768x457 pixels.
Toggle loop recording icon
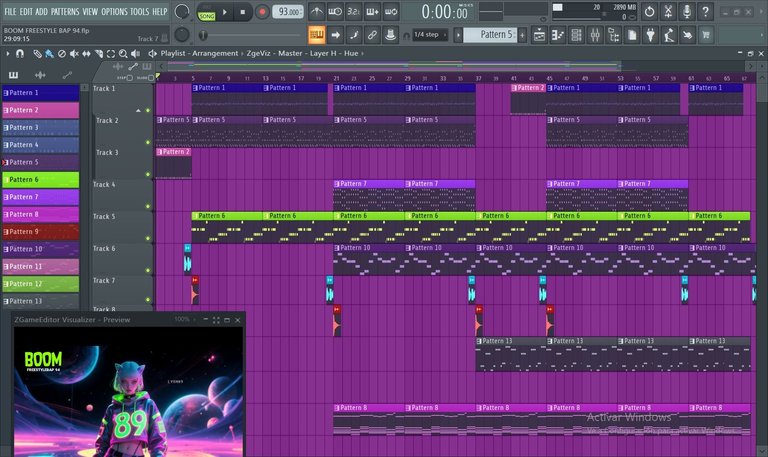click(x=391, y=11)
